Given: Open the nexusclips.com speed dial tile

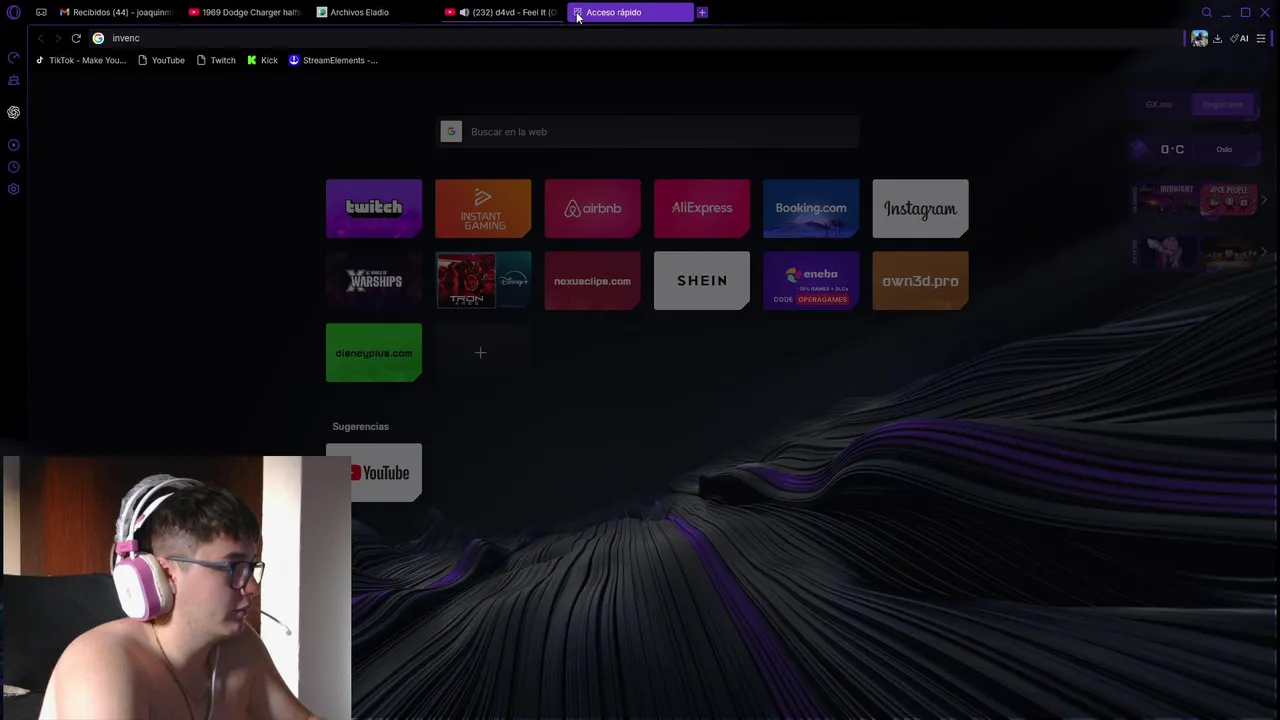Looking at the screenshot, I should (593, 281).
